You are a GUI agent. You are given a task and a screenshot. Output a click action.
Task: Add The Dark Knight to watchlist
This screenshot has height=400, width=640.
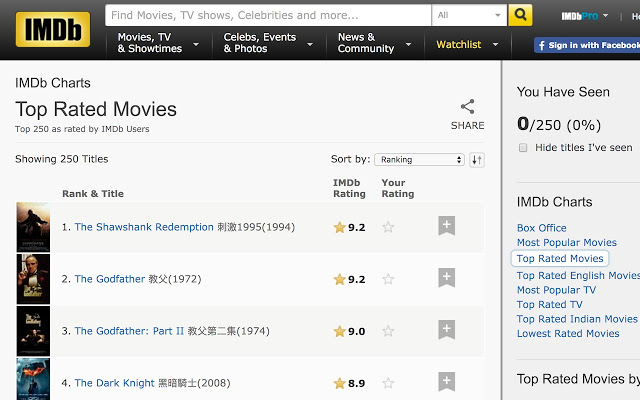tap(447, 382)
